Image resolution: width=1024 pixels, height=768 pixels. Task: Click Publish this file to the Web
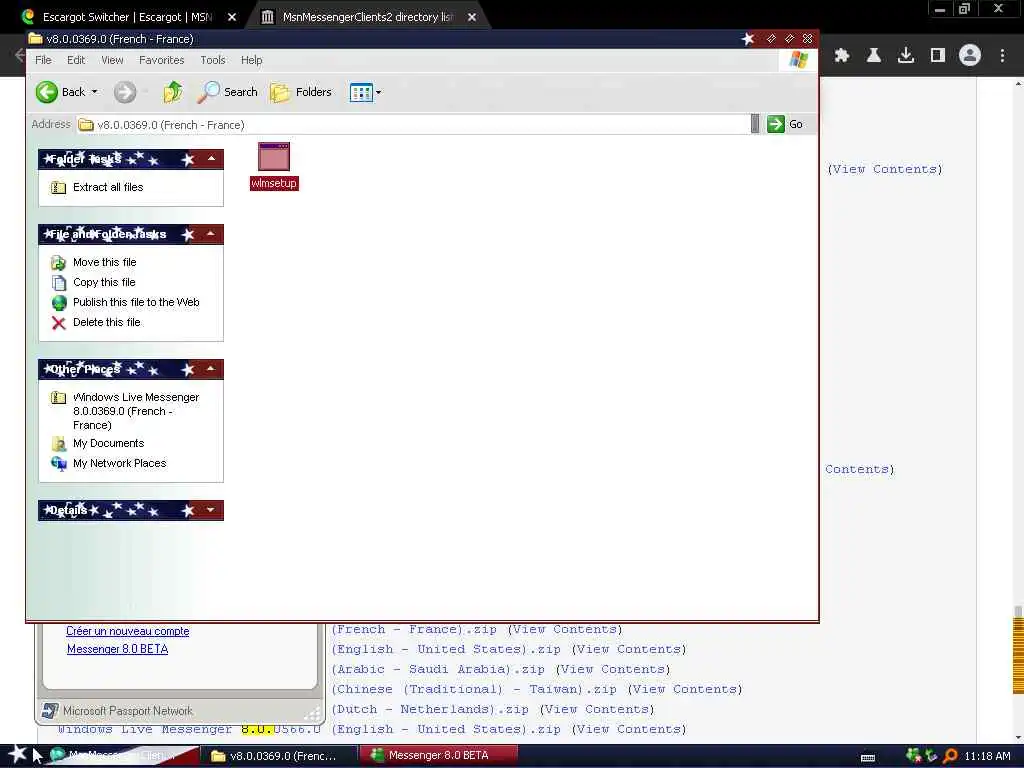point(136,302)
